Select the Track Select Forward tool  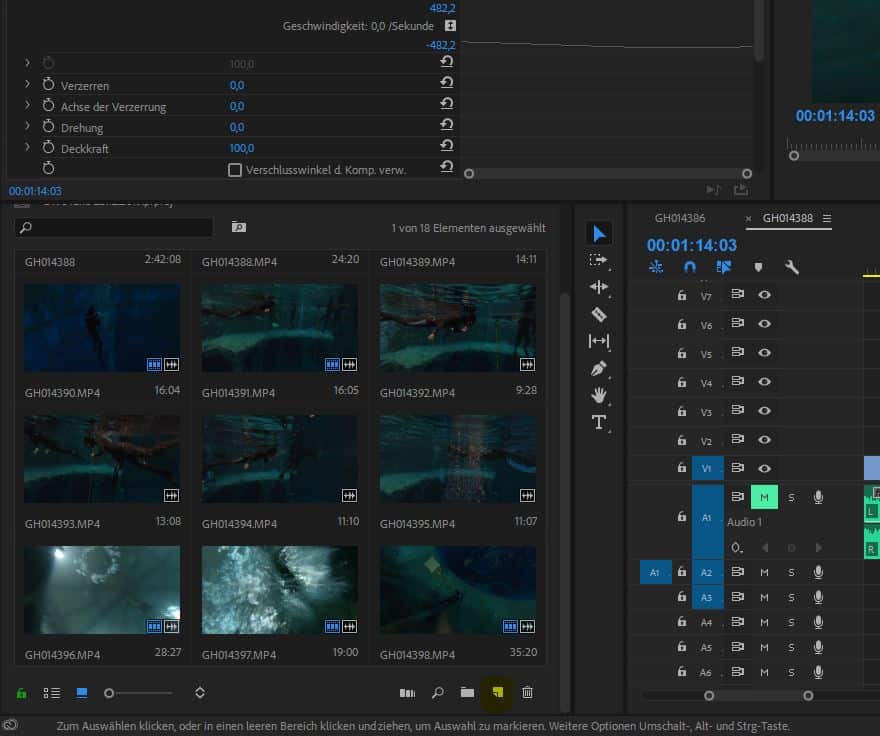click(598, 260)
